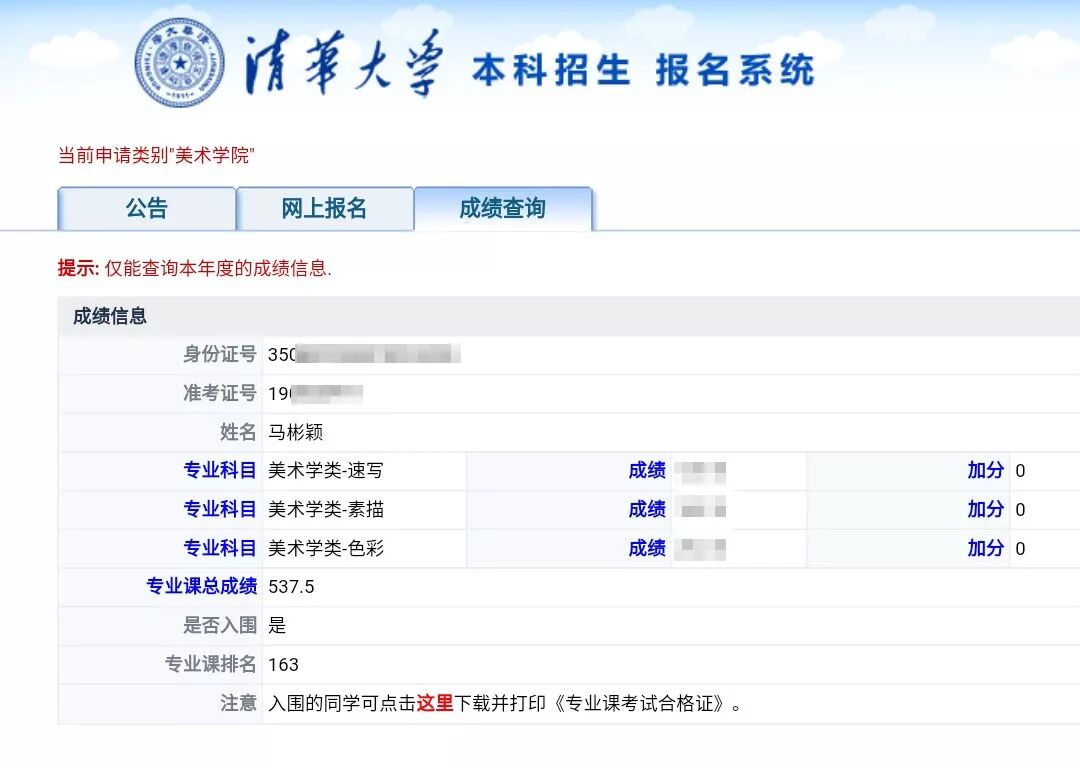Viewport: 1080px width, 768px height.
Task: Click the red 这里 download link
Action: click(435, 703)
